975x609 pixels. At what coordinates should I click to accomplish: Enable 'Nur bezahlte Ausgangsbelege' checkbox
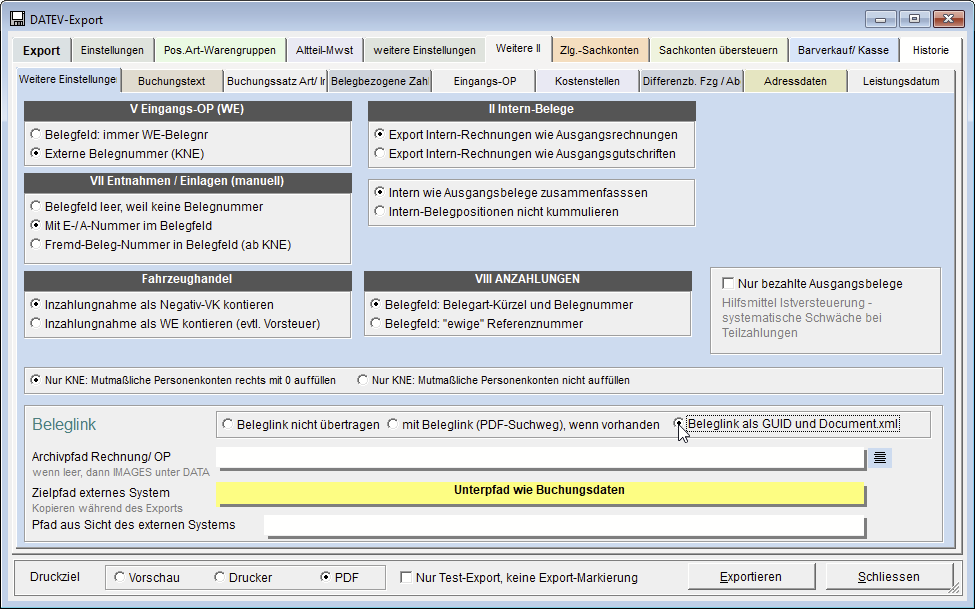[x=728, y=284]
